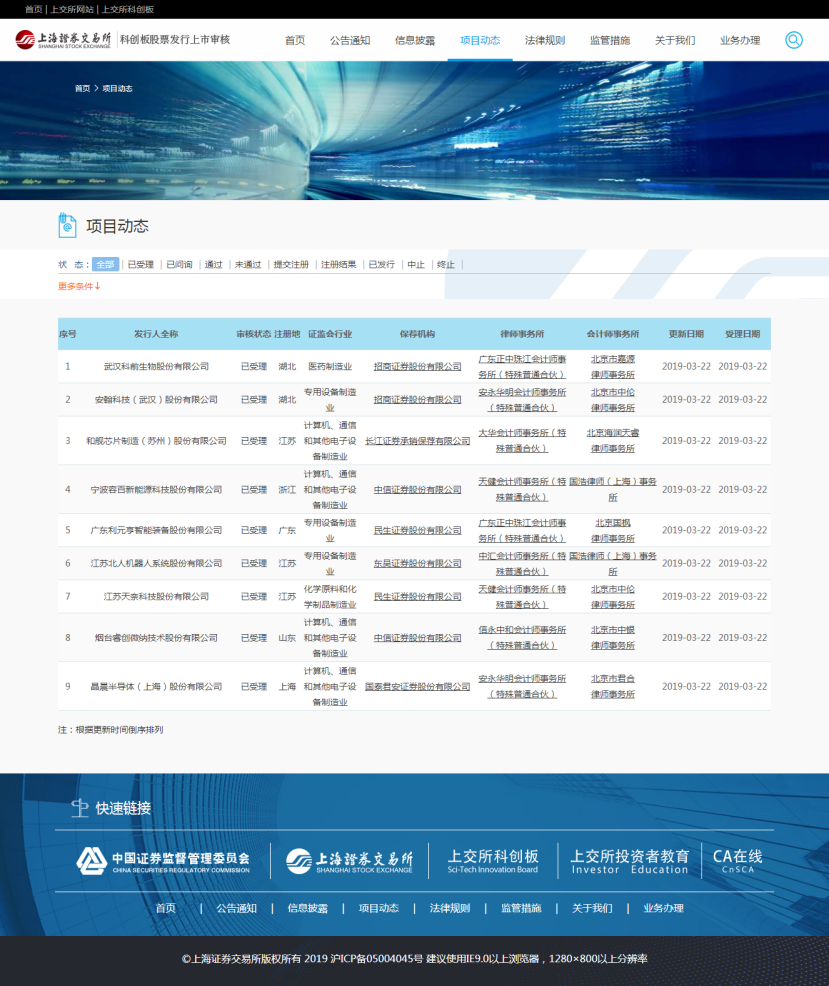This screenshot has height=986, width=829.
Task: Open 信息披露 in main navigation
Action: 415,40
